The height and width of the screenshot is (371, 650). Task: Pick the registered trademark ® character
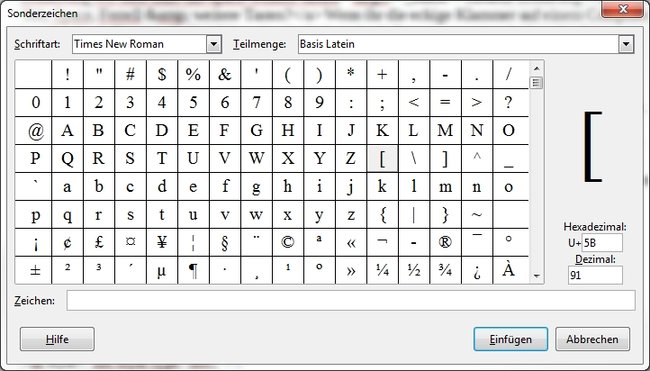click(445, 242)
